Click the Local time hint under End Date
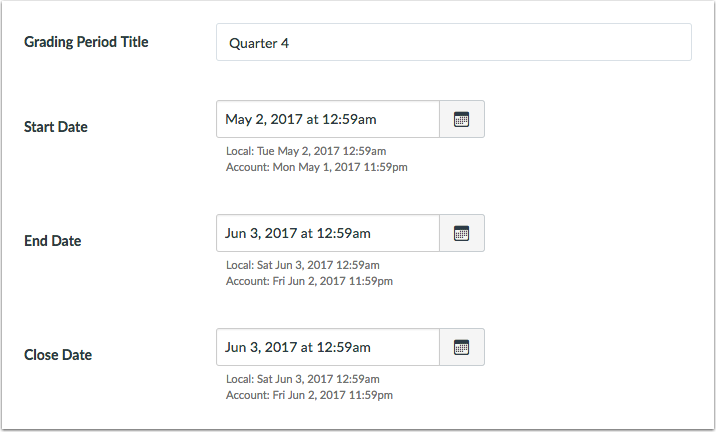Screen dimensions: 716x432 [302, 265]
